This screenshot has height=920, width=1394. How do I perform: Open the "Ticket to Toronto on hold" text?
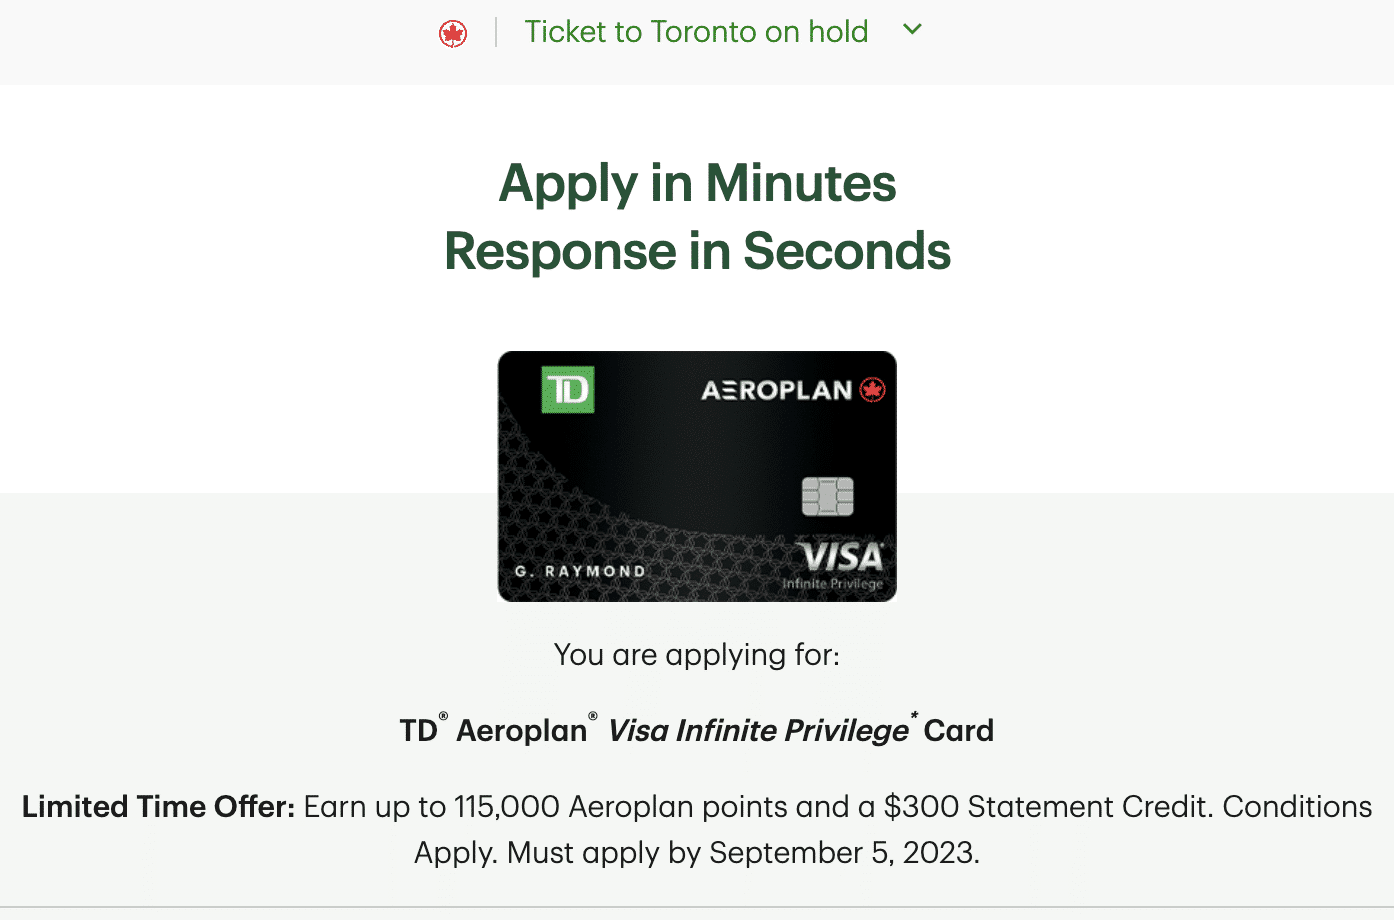pos(696,32)
